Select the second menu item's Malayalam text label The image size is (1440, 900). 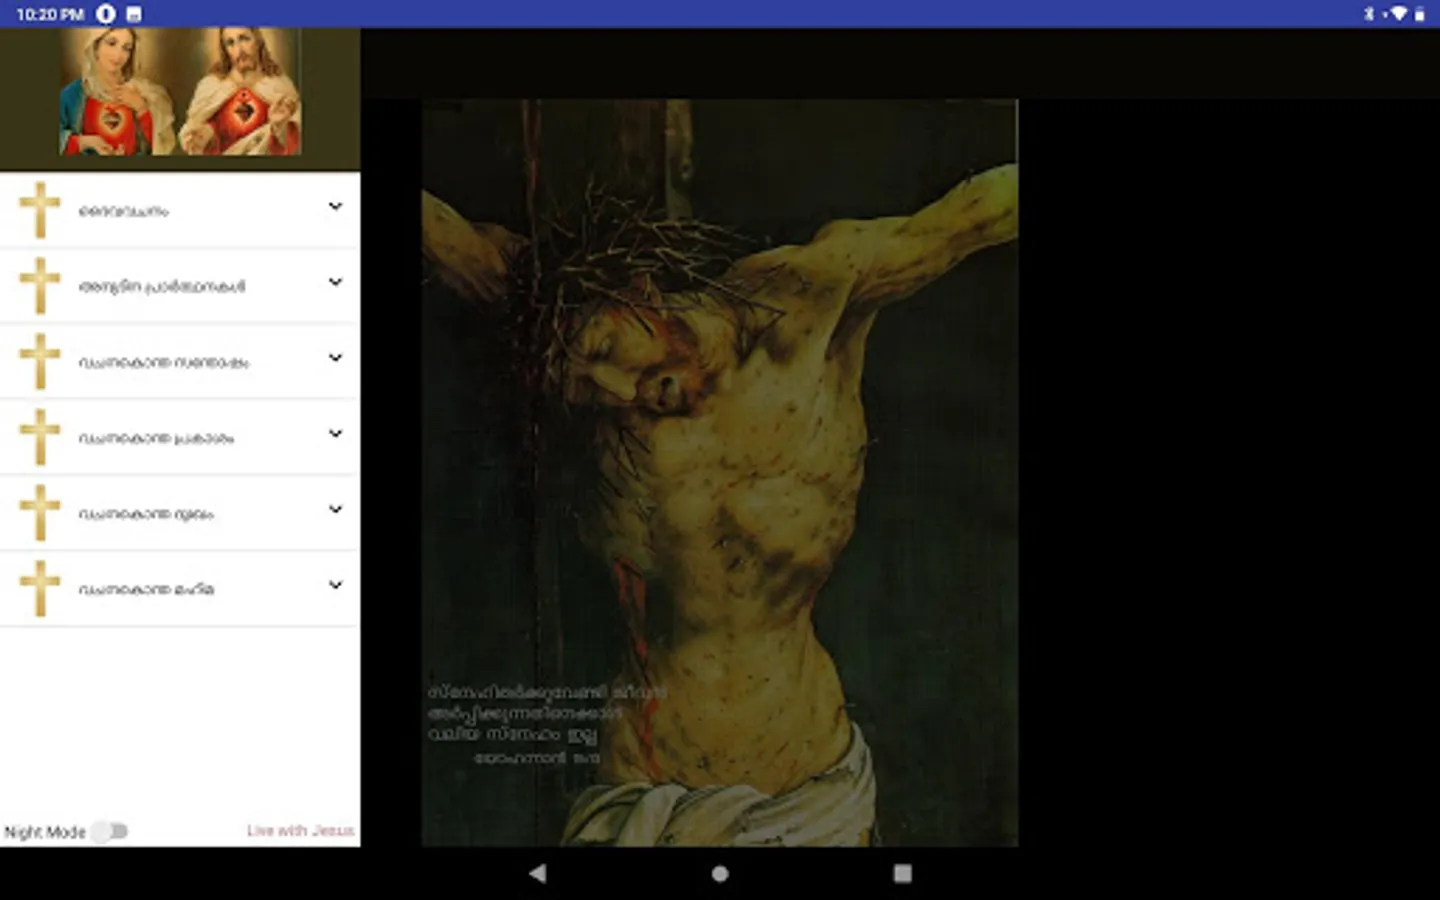pyautogui.click(x=162, y=287)
